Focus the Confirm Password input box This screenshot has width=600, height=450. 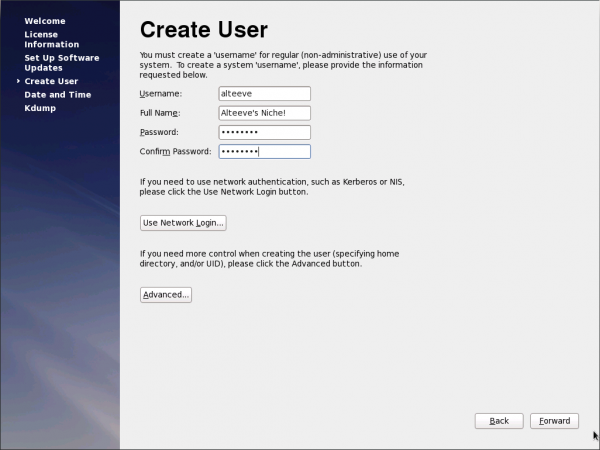264,151
